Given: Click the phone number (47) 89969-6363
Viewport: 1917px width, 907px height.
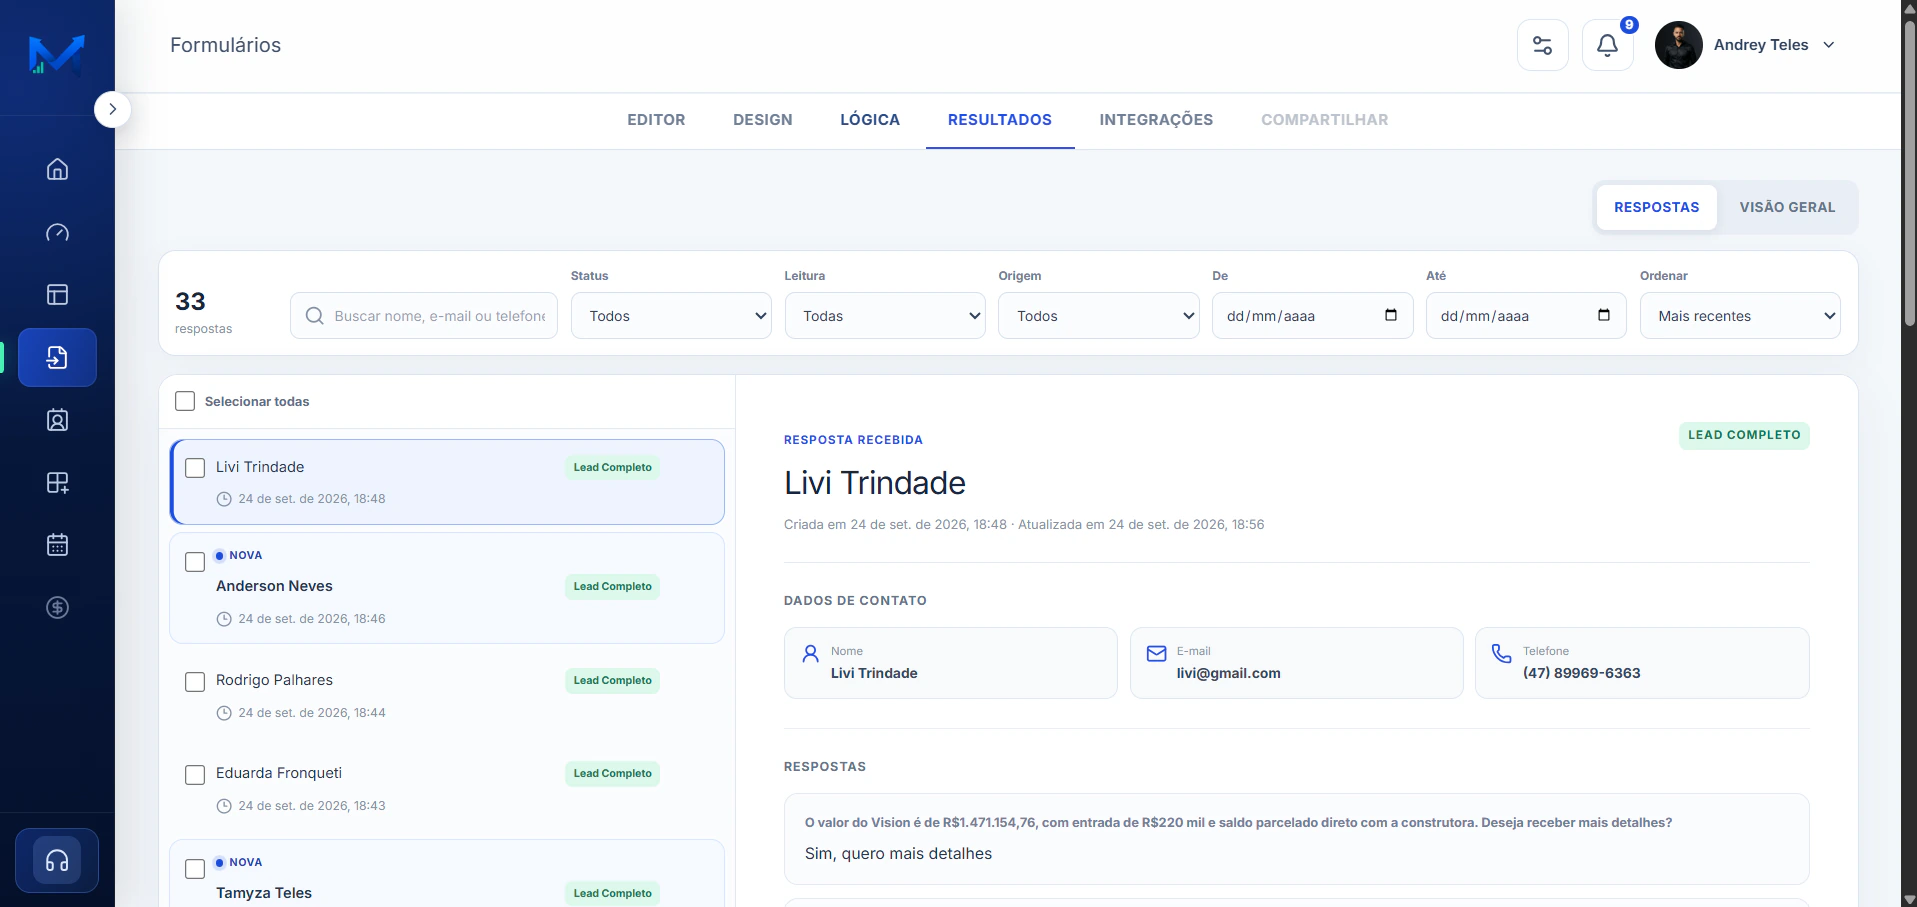Looking at the screenshot, I should click(x=1582, y=673).
